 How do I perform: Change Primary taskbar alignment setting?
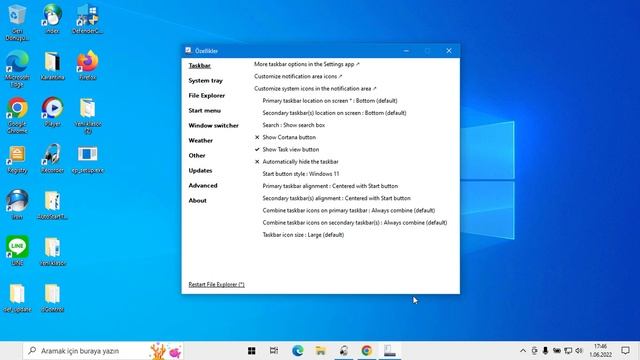(330, 186)
